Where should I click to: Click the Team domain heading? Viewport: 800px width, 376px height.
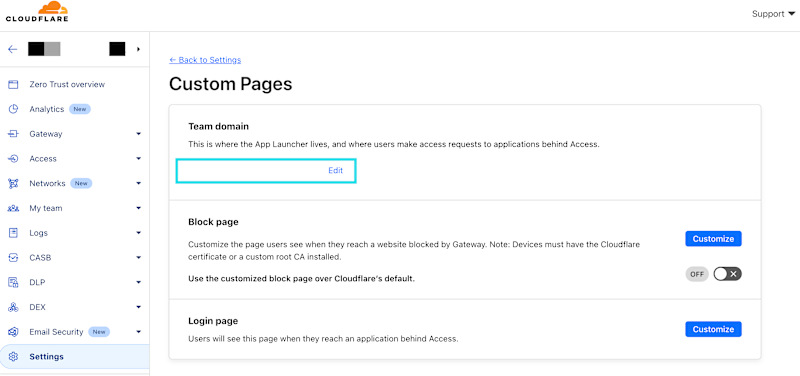coord(218,126)
